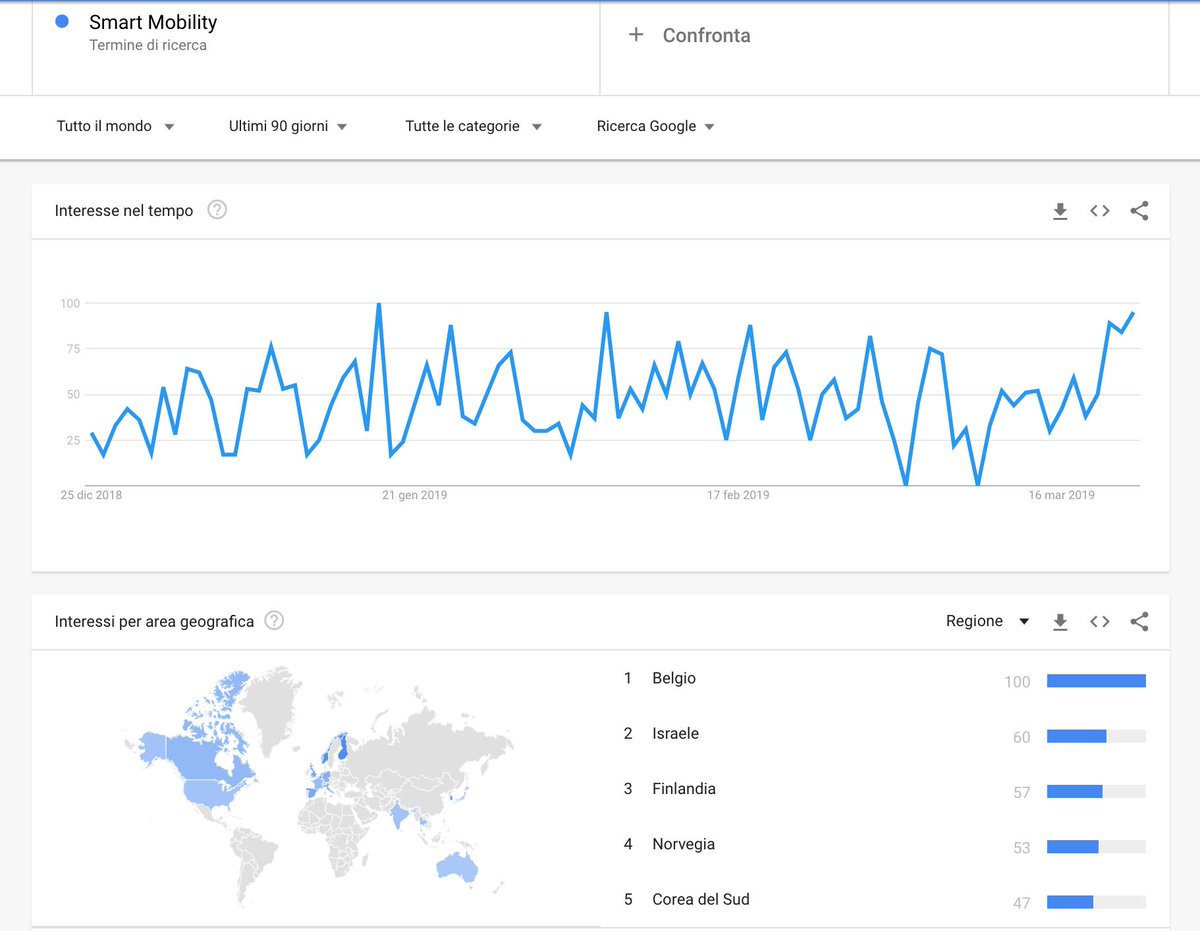
Task: Share the Interesse nel tempo chart
Action: [1139, 211]
